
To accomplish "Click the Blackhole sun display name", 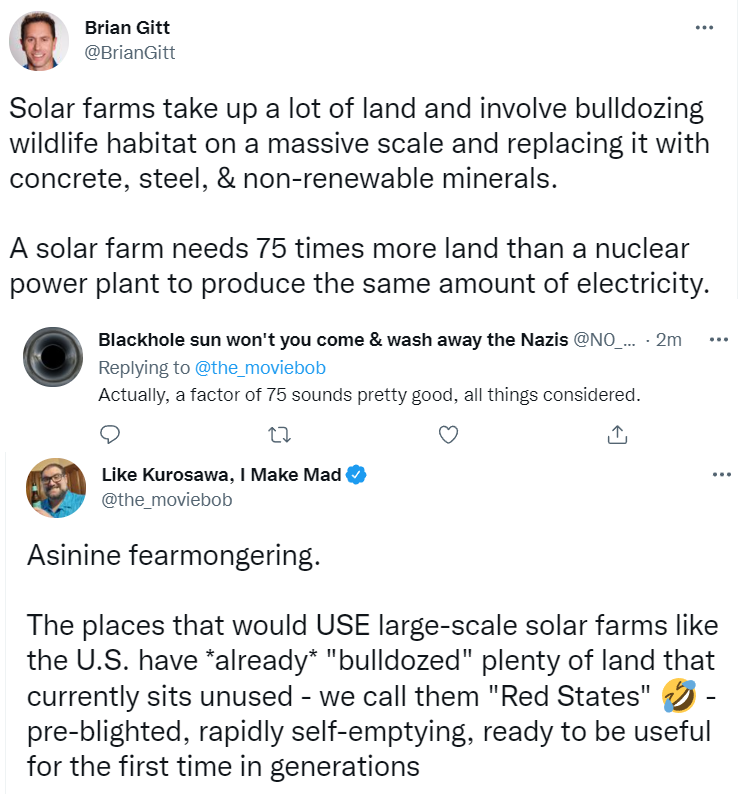I will click(x=333, y=340).
